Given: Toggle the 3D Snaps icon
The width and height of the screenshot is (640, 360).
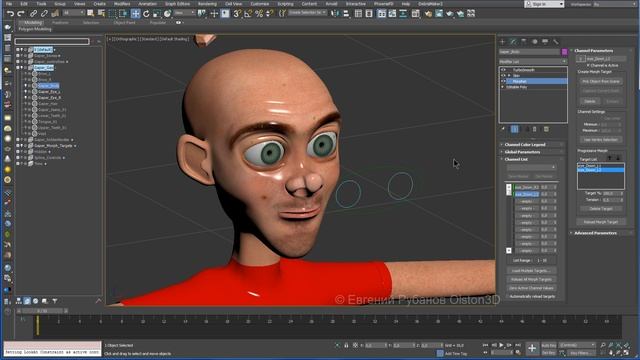Looking at the screenshot, I should point(237,13).
